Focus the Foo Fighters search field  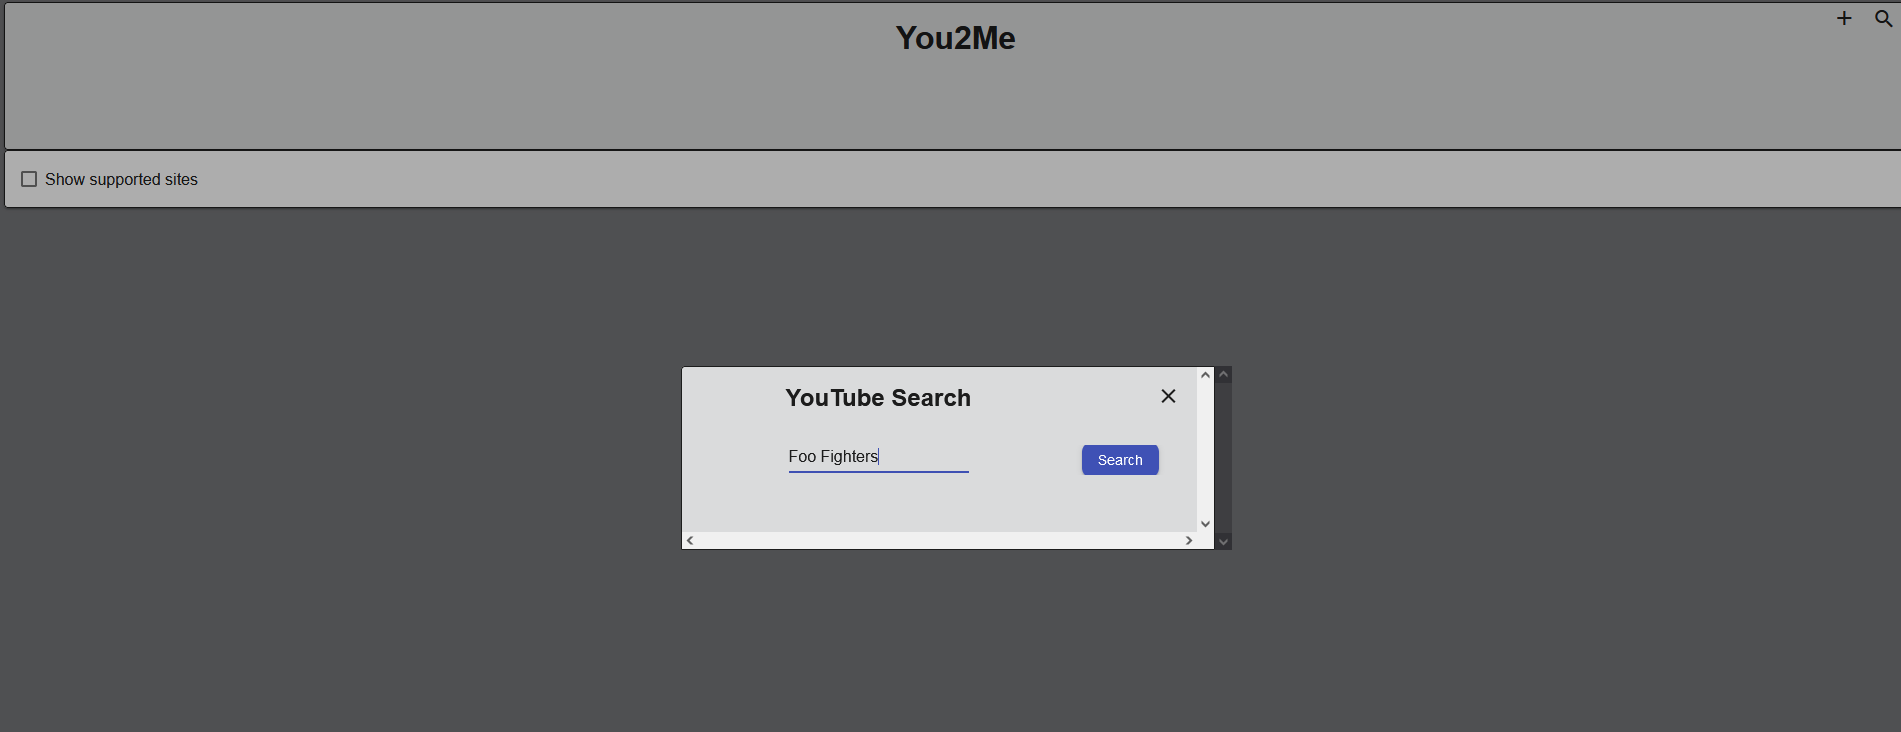[x=878, y=457]
